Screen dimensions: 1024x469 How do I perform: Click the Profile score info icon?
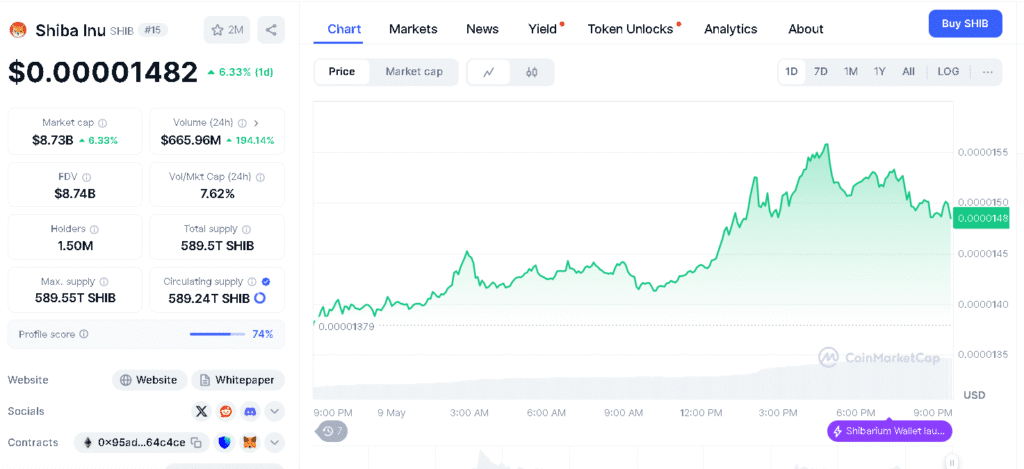click(84, 334)
